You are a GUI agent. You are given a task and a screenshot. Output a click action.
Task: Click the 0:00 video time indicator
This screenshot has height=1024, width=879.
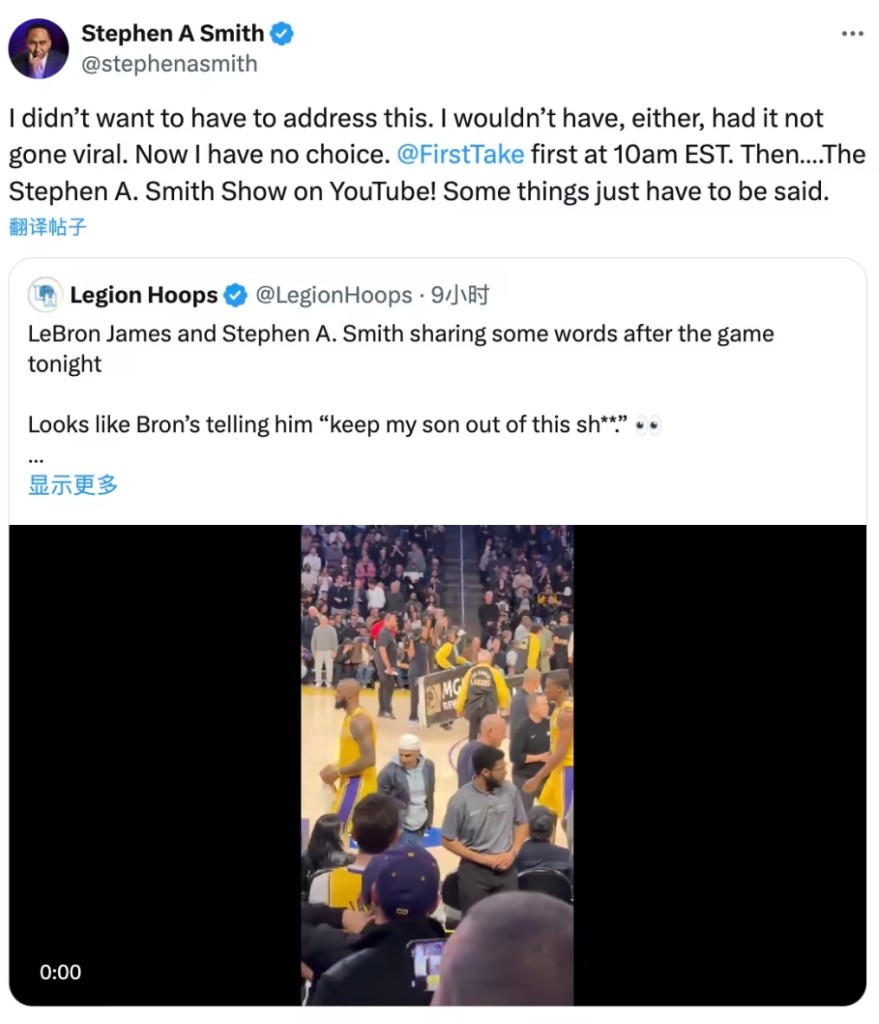tap(60, 971)
